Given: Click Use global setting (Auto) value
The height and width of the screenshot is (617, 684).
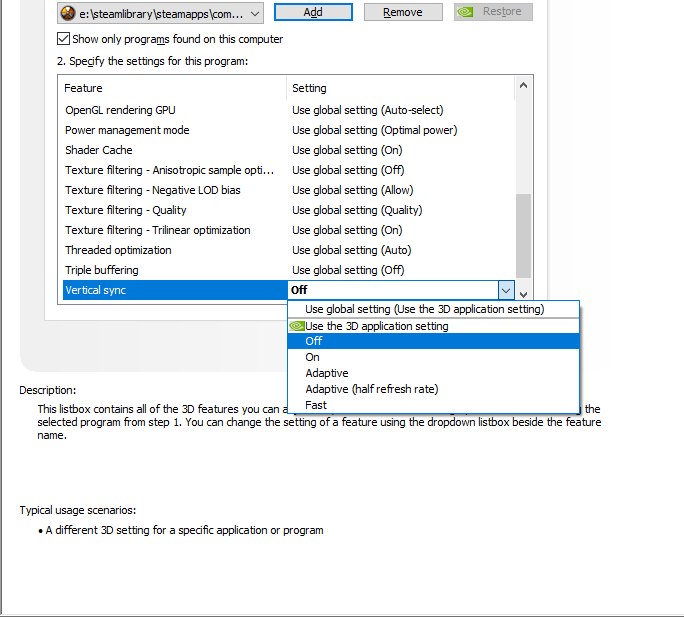Looking at the screenshot, I should pos(352,250).
